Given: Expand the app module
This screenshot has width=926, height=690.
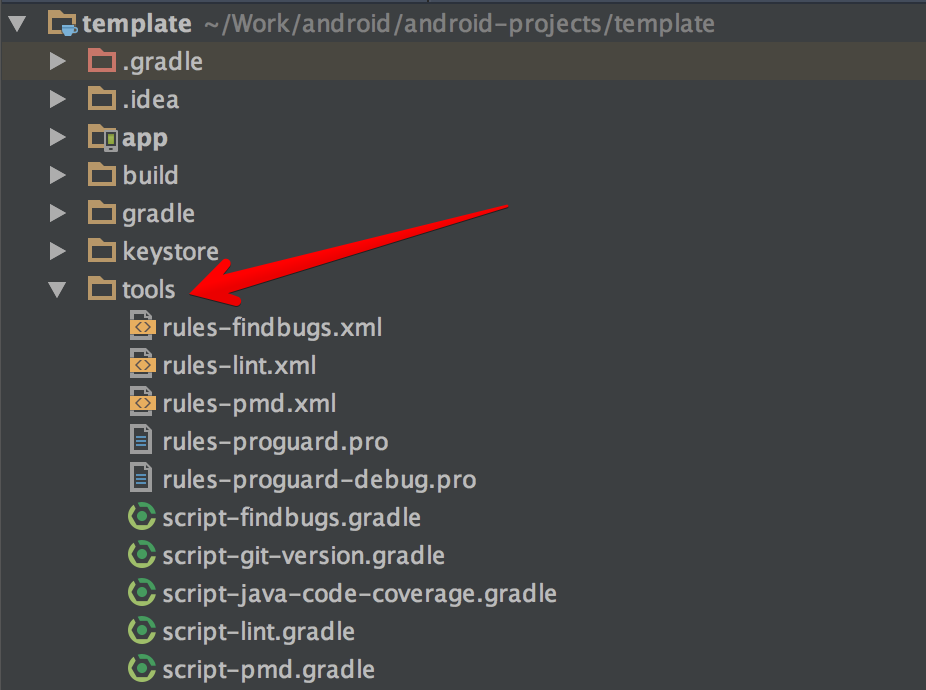Looking at the screenshot, I should pos(57,138).
